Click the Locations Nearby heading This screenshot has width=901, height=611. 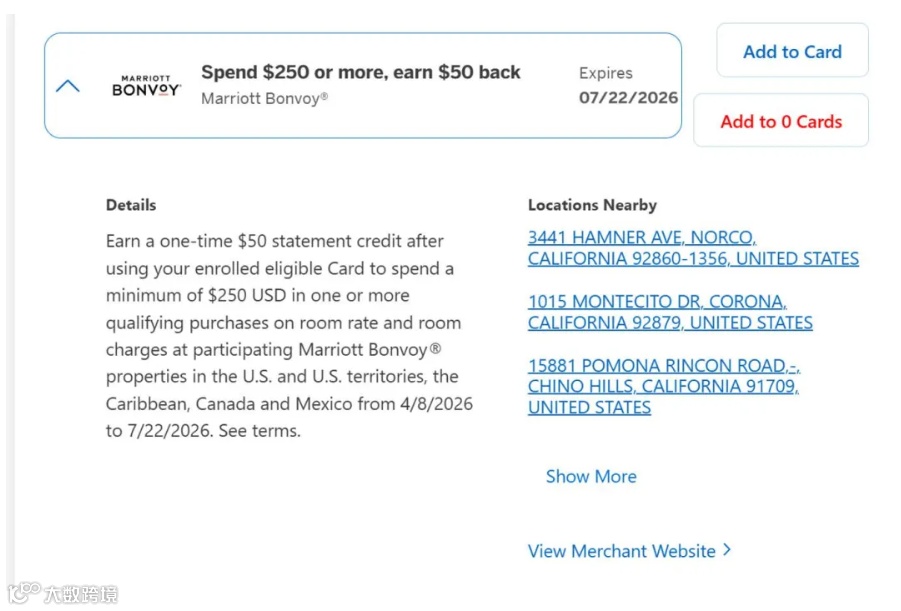click(x=592, y=205)
